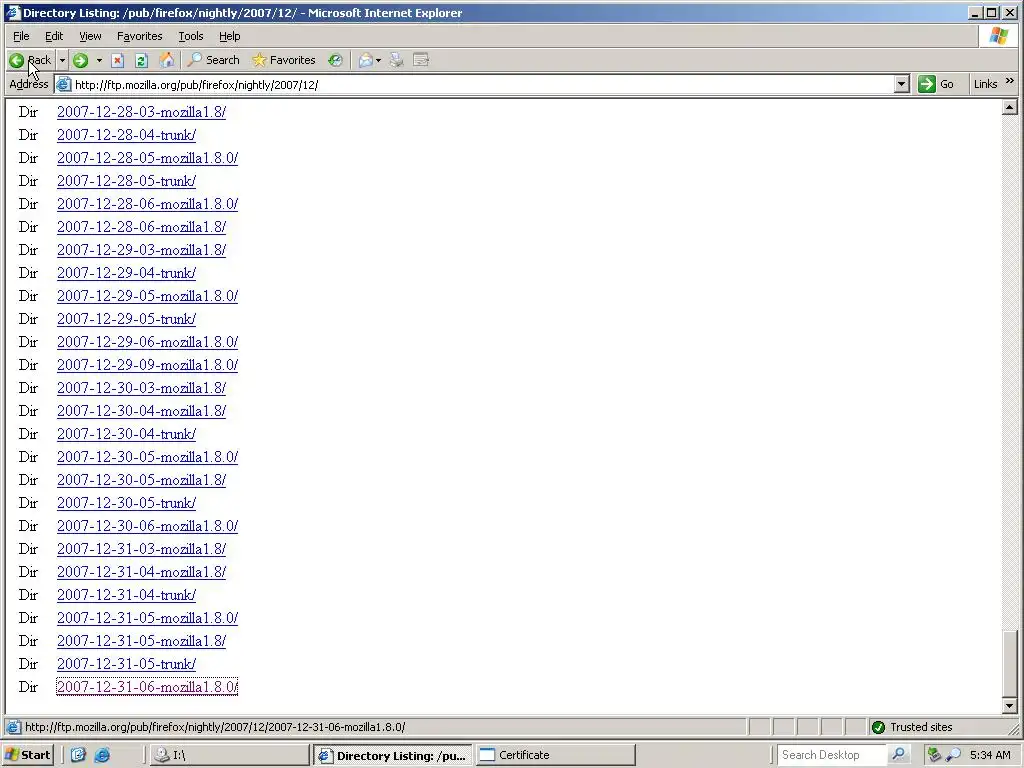The width and height of the screenshot is (1024, 768).
Task: Open 2007-12-30-04-mozilla1.8/ link
Action: click(141, 411)
